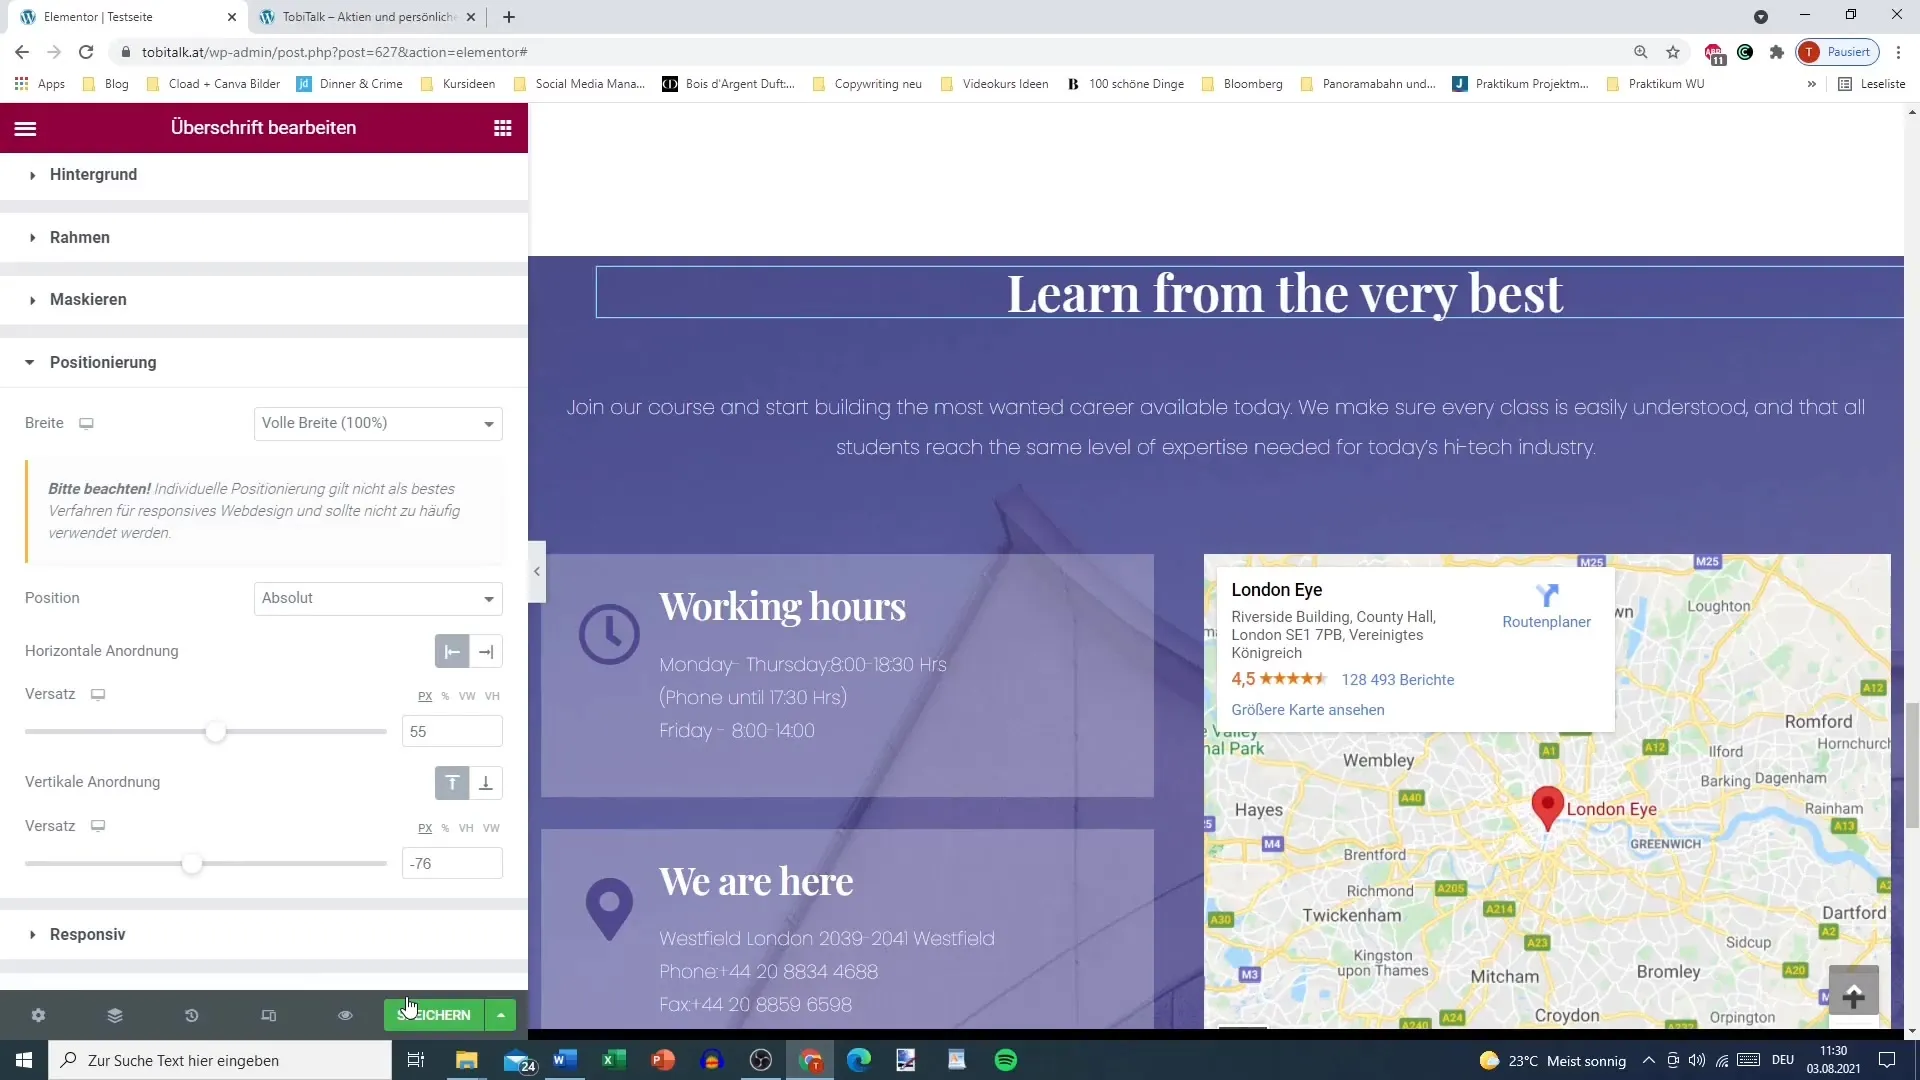Viewport: 1920px width, 1080px height.
Task: Click the vertical Versatz value field
Action: coord(452,864)
